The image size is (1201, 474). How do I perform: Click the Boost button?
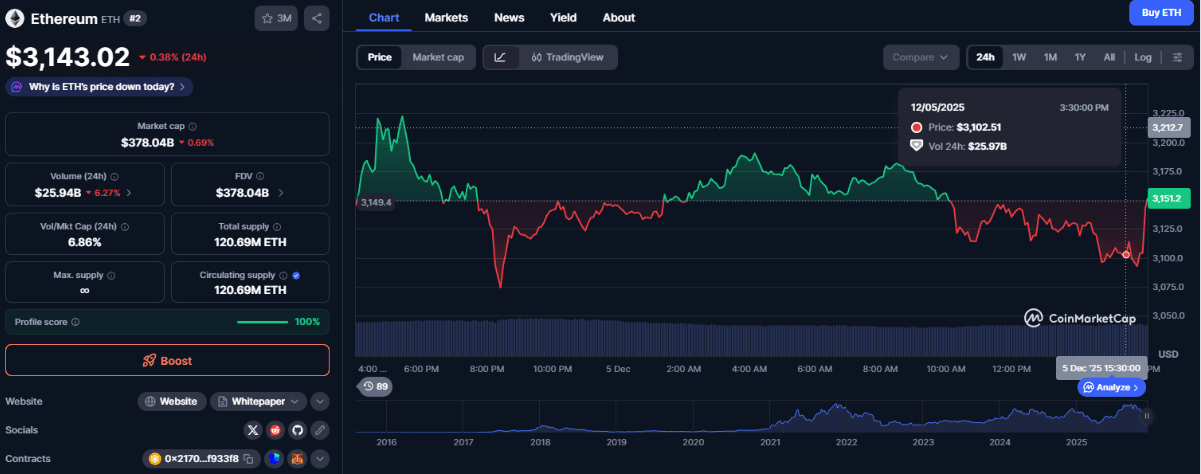pyautogui.click(x=167, y=360)
